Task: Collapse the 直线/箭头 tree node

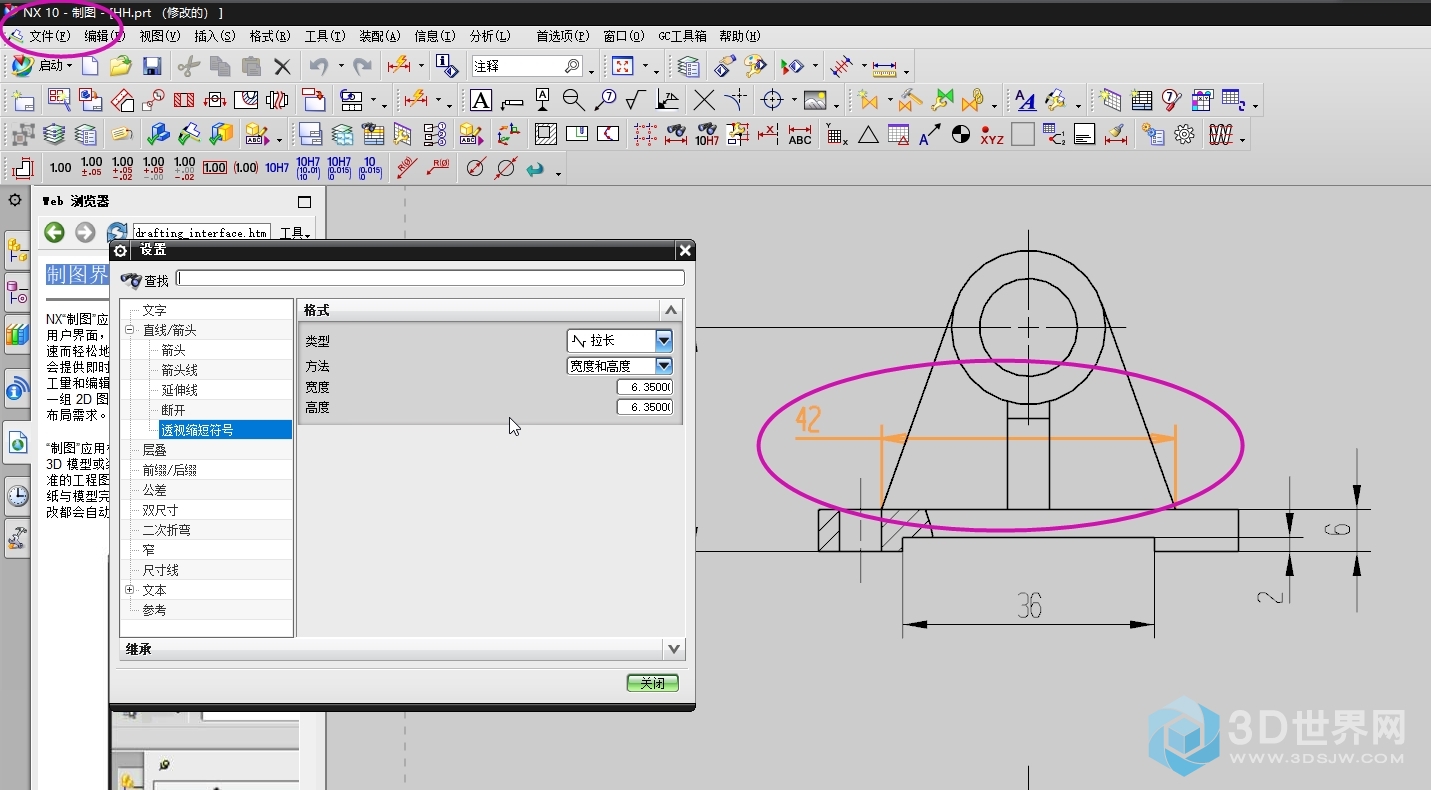Action: [x=129, y=330]
